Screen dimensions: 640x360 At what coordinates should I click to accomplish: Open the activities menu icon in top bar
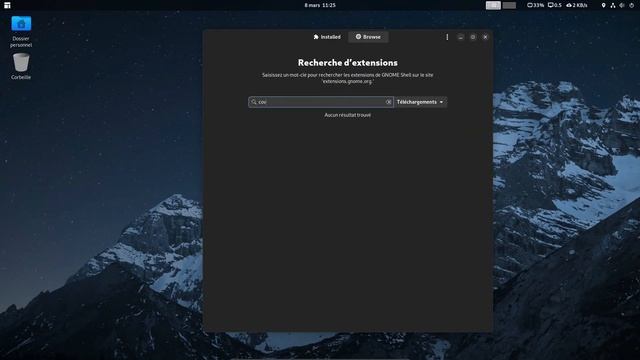7,5
